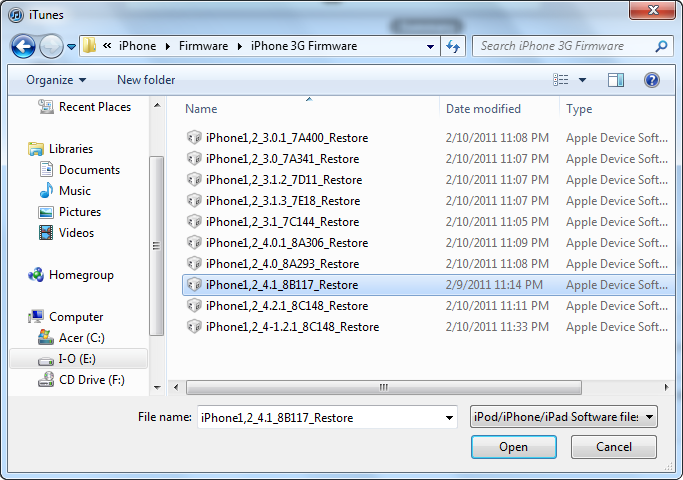683x480 pixels.
Task: Click the Videos filmstrip icon
Action: click(x=46, y=233)
